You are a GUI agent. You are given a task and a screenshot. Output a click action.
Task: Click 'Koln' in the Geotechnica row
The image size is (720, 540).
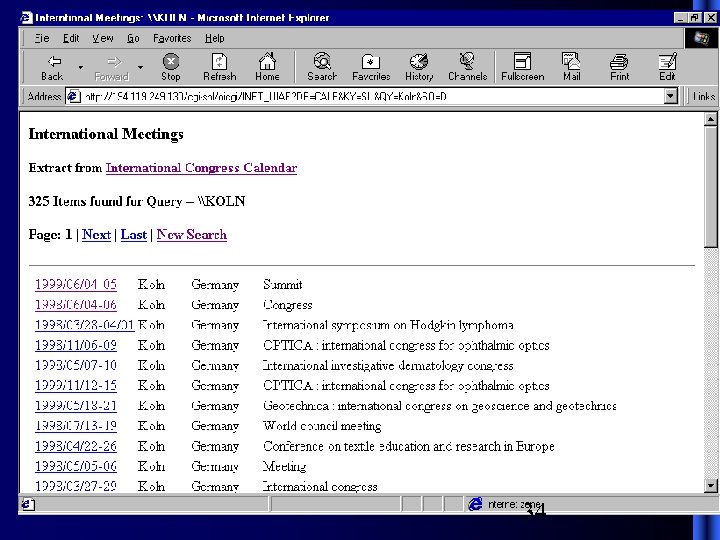tap(151, 406)
